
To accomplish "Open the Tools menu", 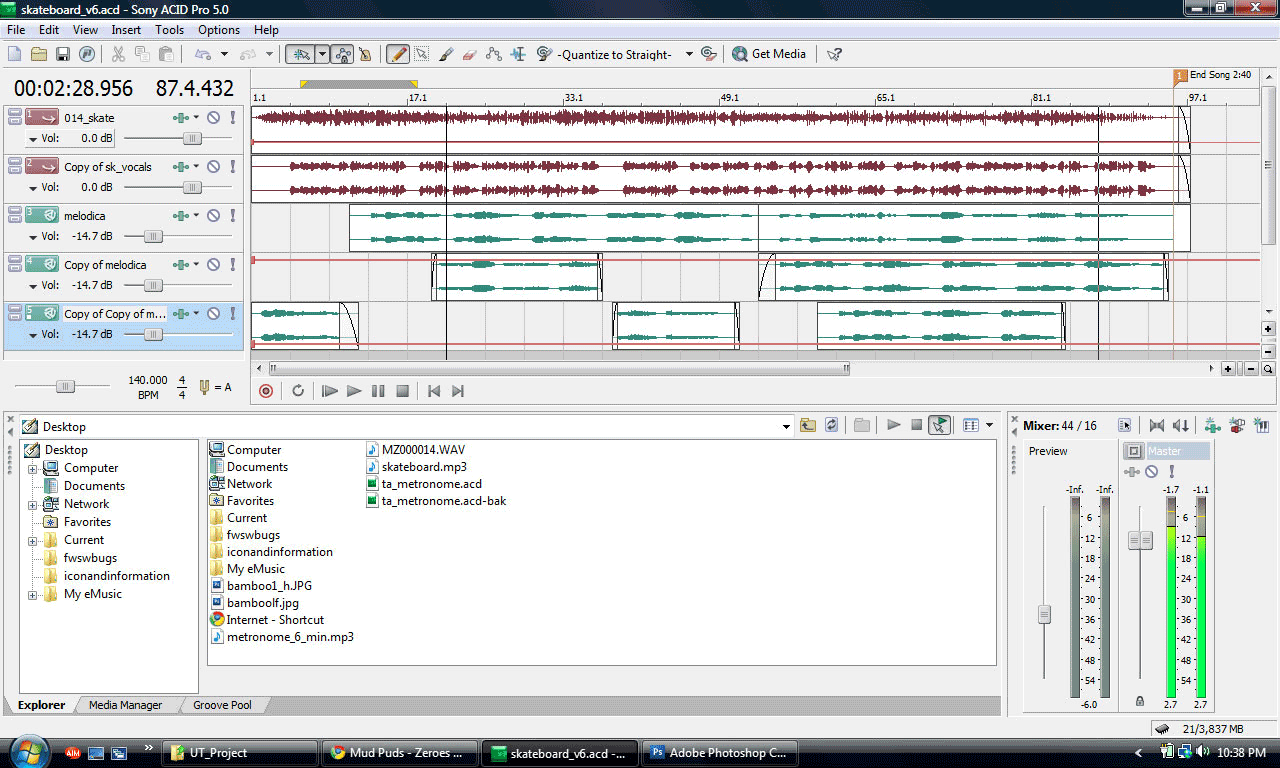I will click(169, 30).
